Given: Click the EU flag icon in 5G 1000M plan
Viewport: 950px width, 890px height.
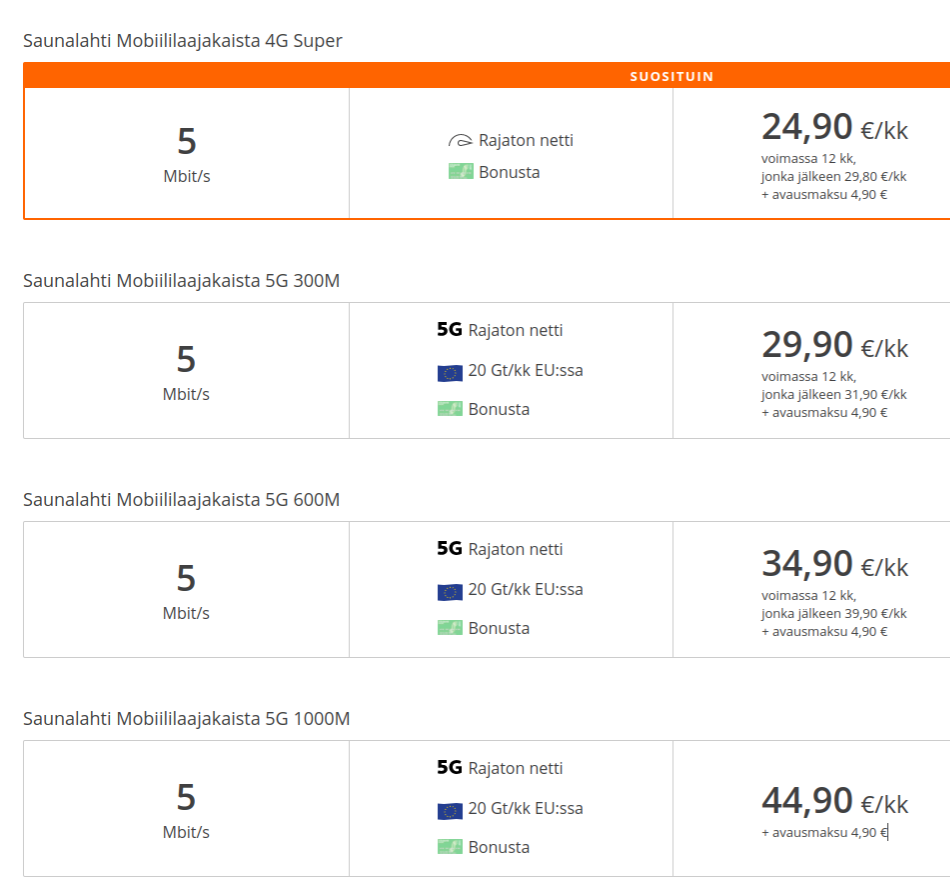Looking at the screenshot, I should click(450, 811).
